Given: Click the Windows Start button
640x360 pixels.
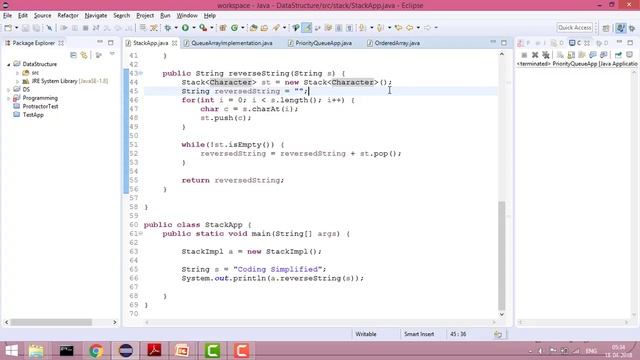Looking at the screenshot, I should 12,351.
